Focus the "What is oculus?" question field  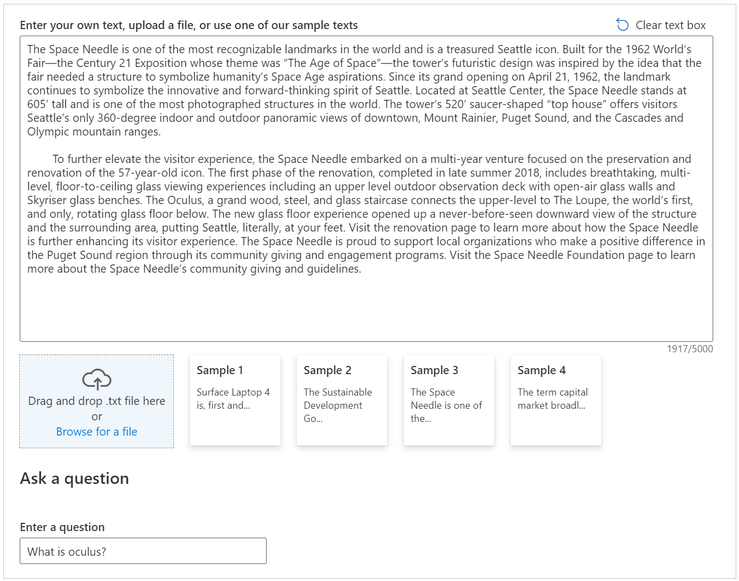[143, 551]
